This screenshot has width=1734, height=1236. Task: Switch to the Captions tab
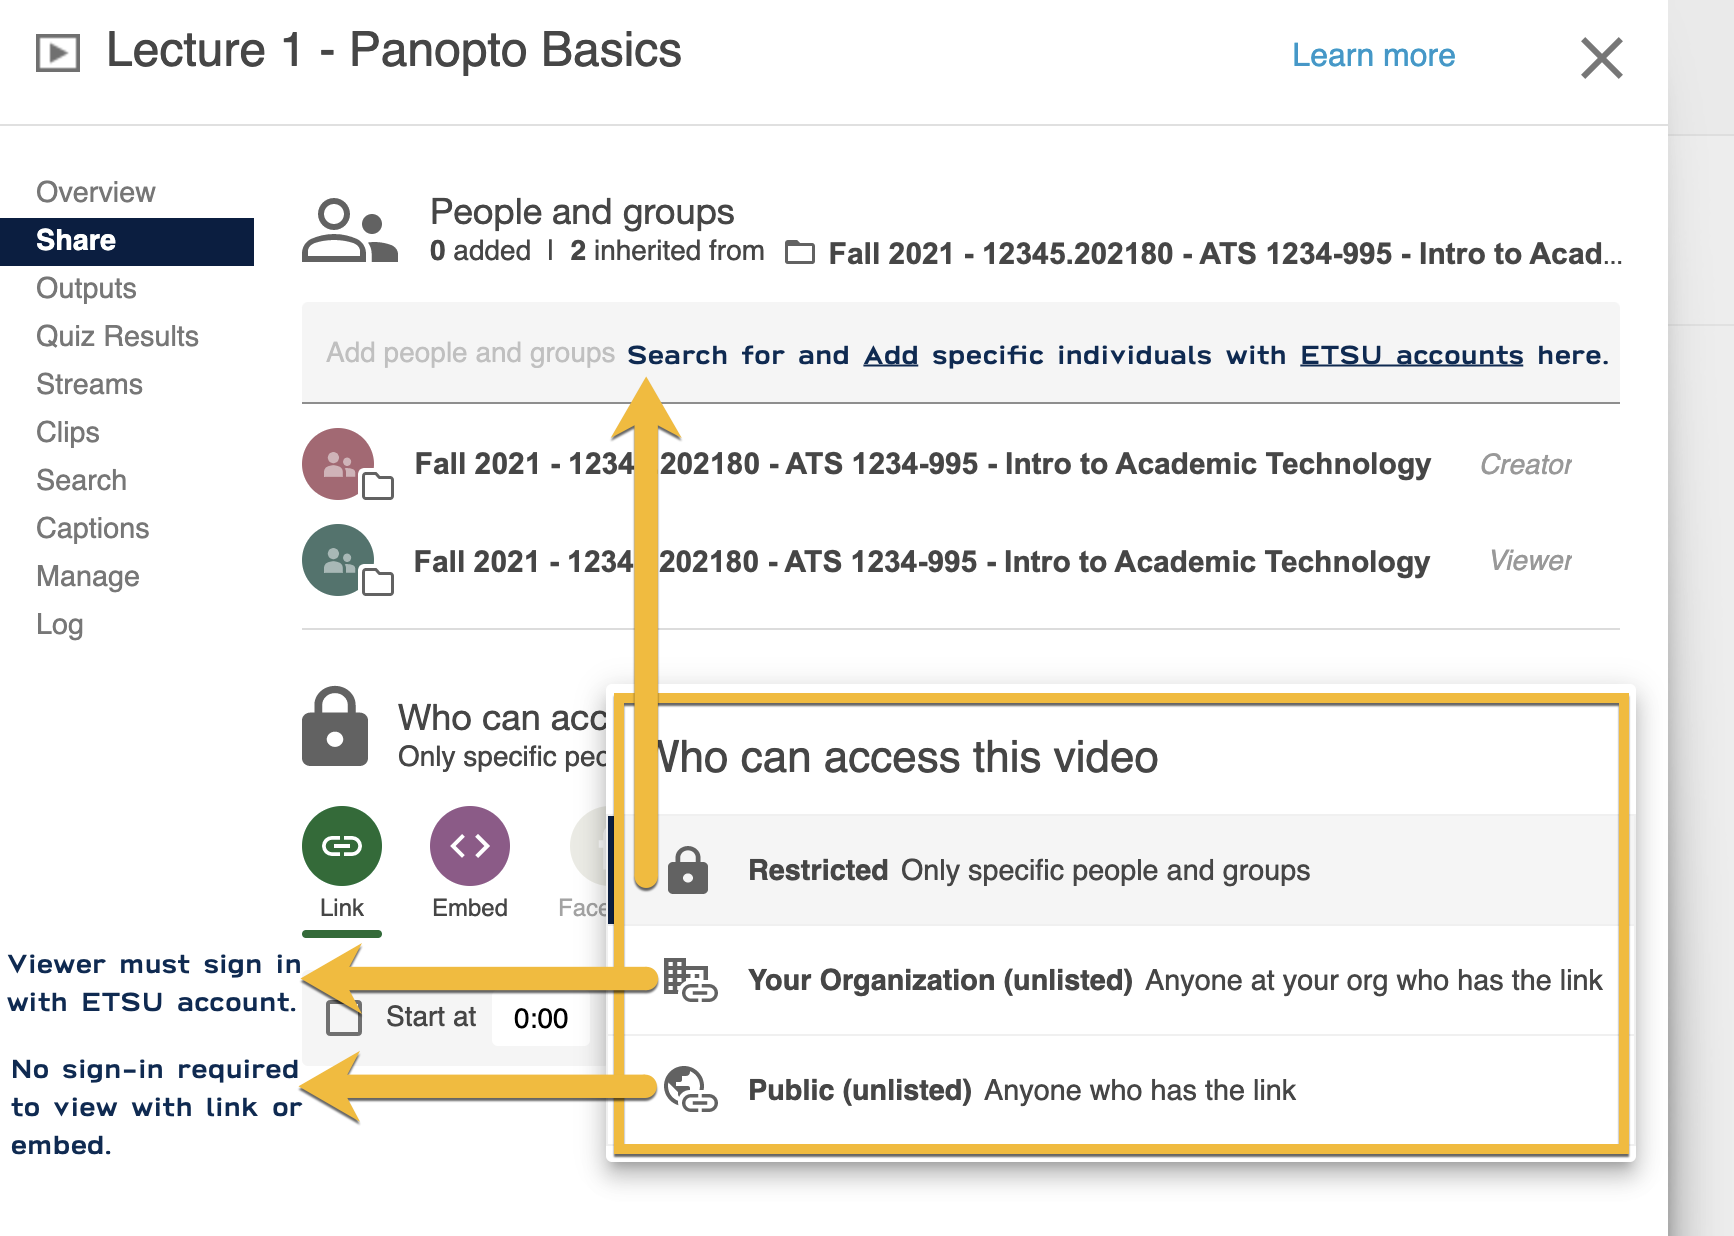click(x=92, y=528)
